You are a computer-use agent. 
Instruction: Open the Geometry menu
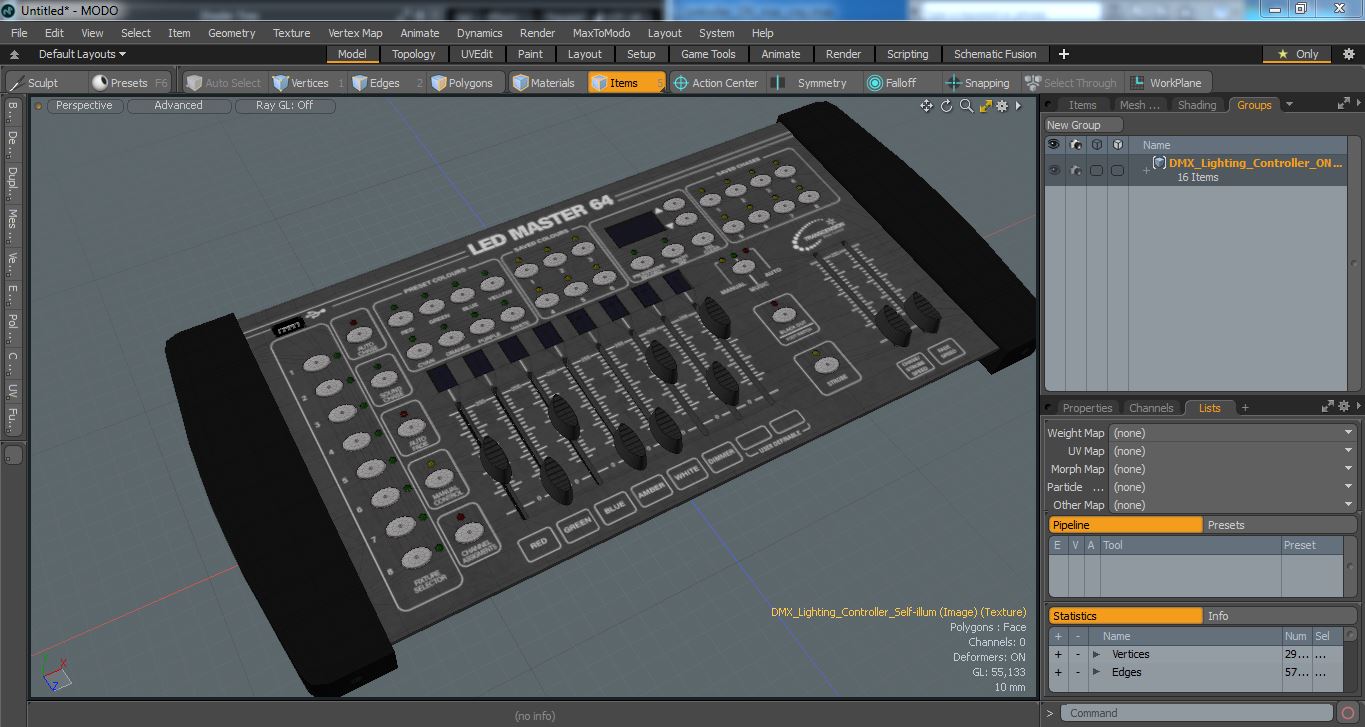pos(231,33)
